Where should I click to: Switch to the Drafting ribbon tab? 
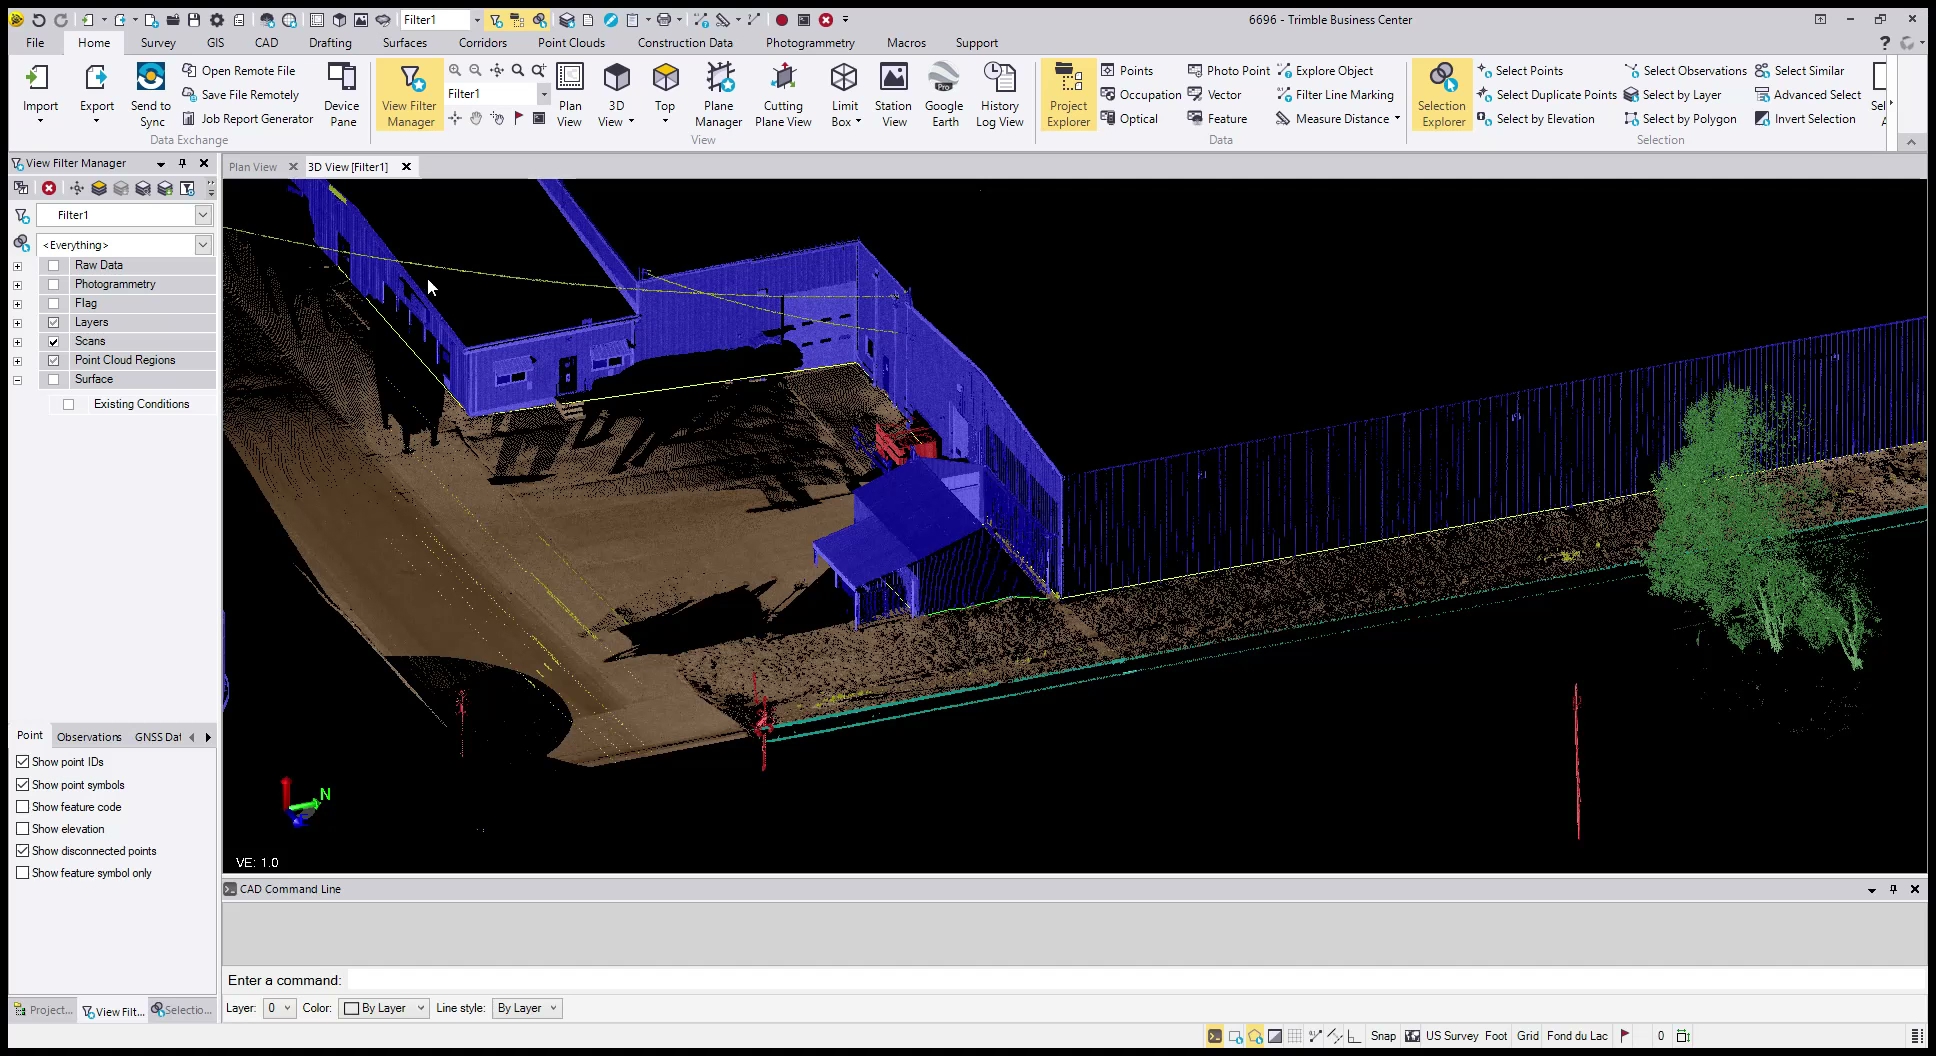[330, 43]
